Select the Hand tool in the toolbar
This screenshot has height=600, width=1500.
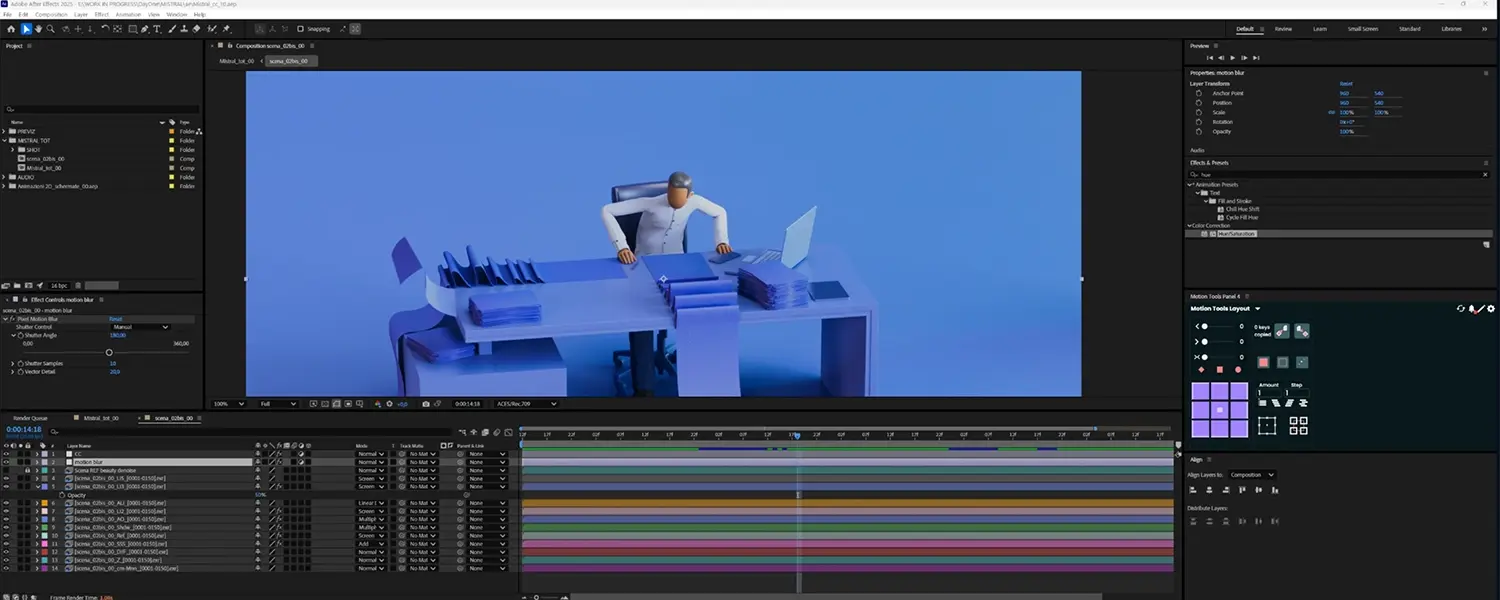(39, 29)
